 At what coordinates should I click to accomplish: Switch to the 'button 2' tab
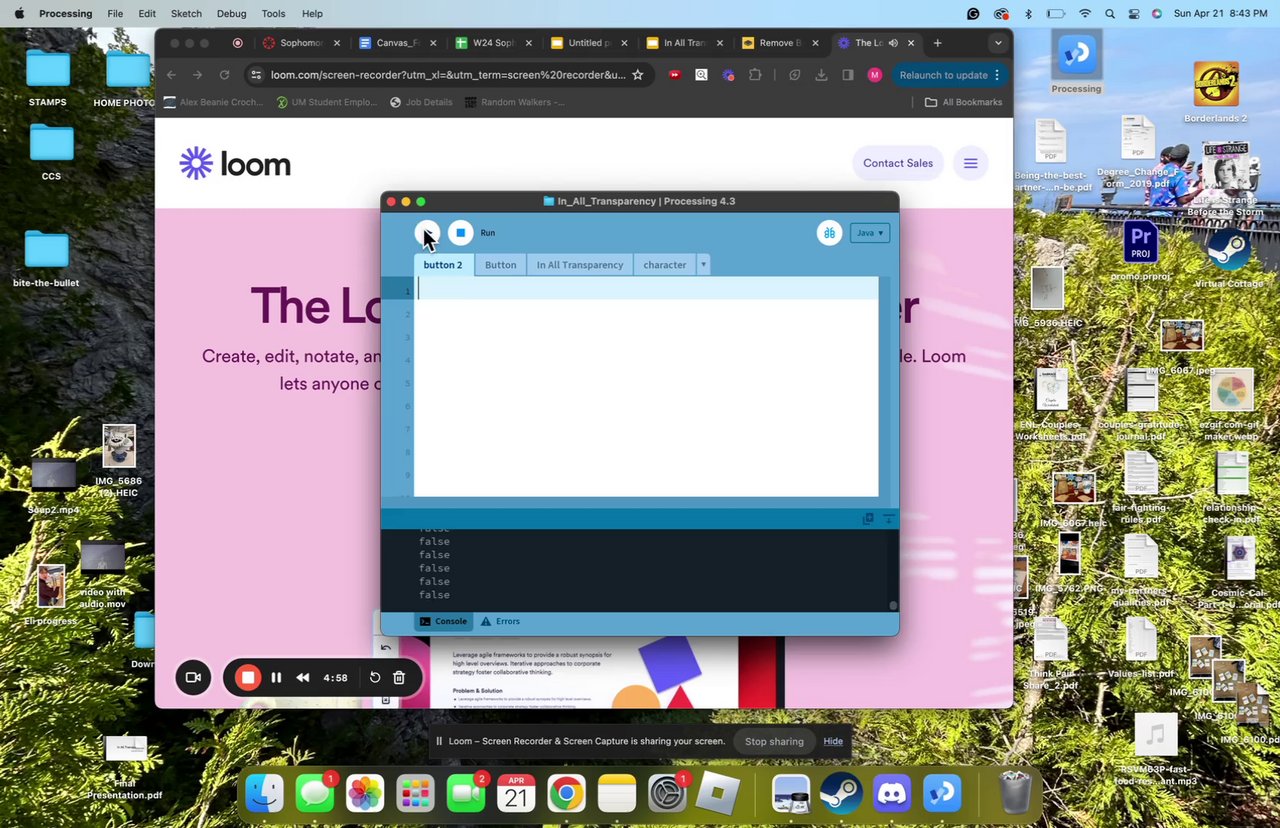pos(443,265)
